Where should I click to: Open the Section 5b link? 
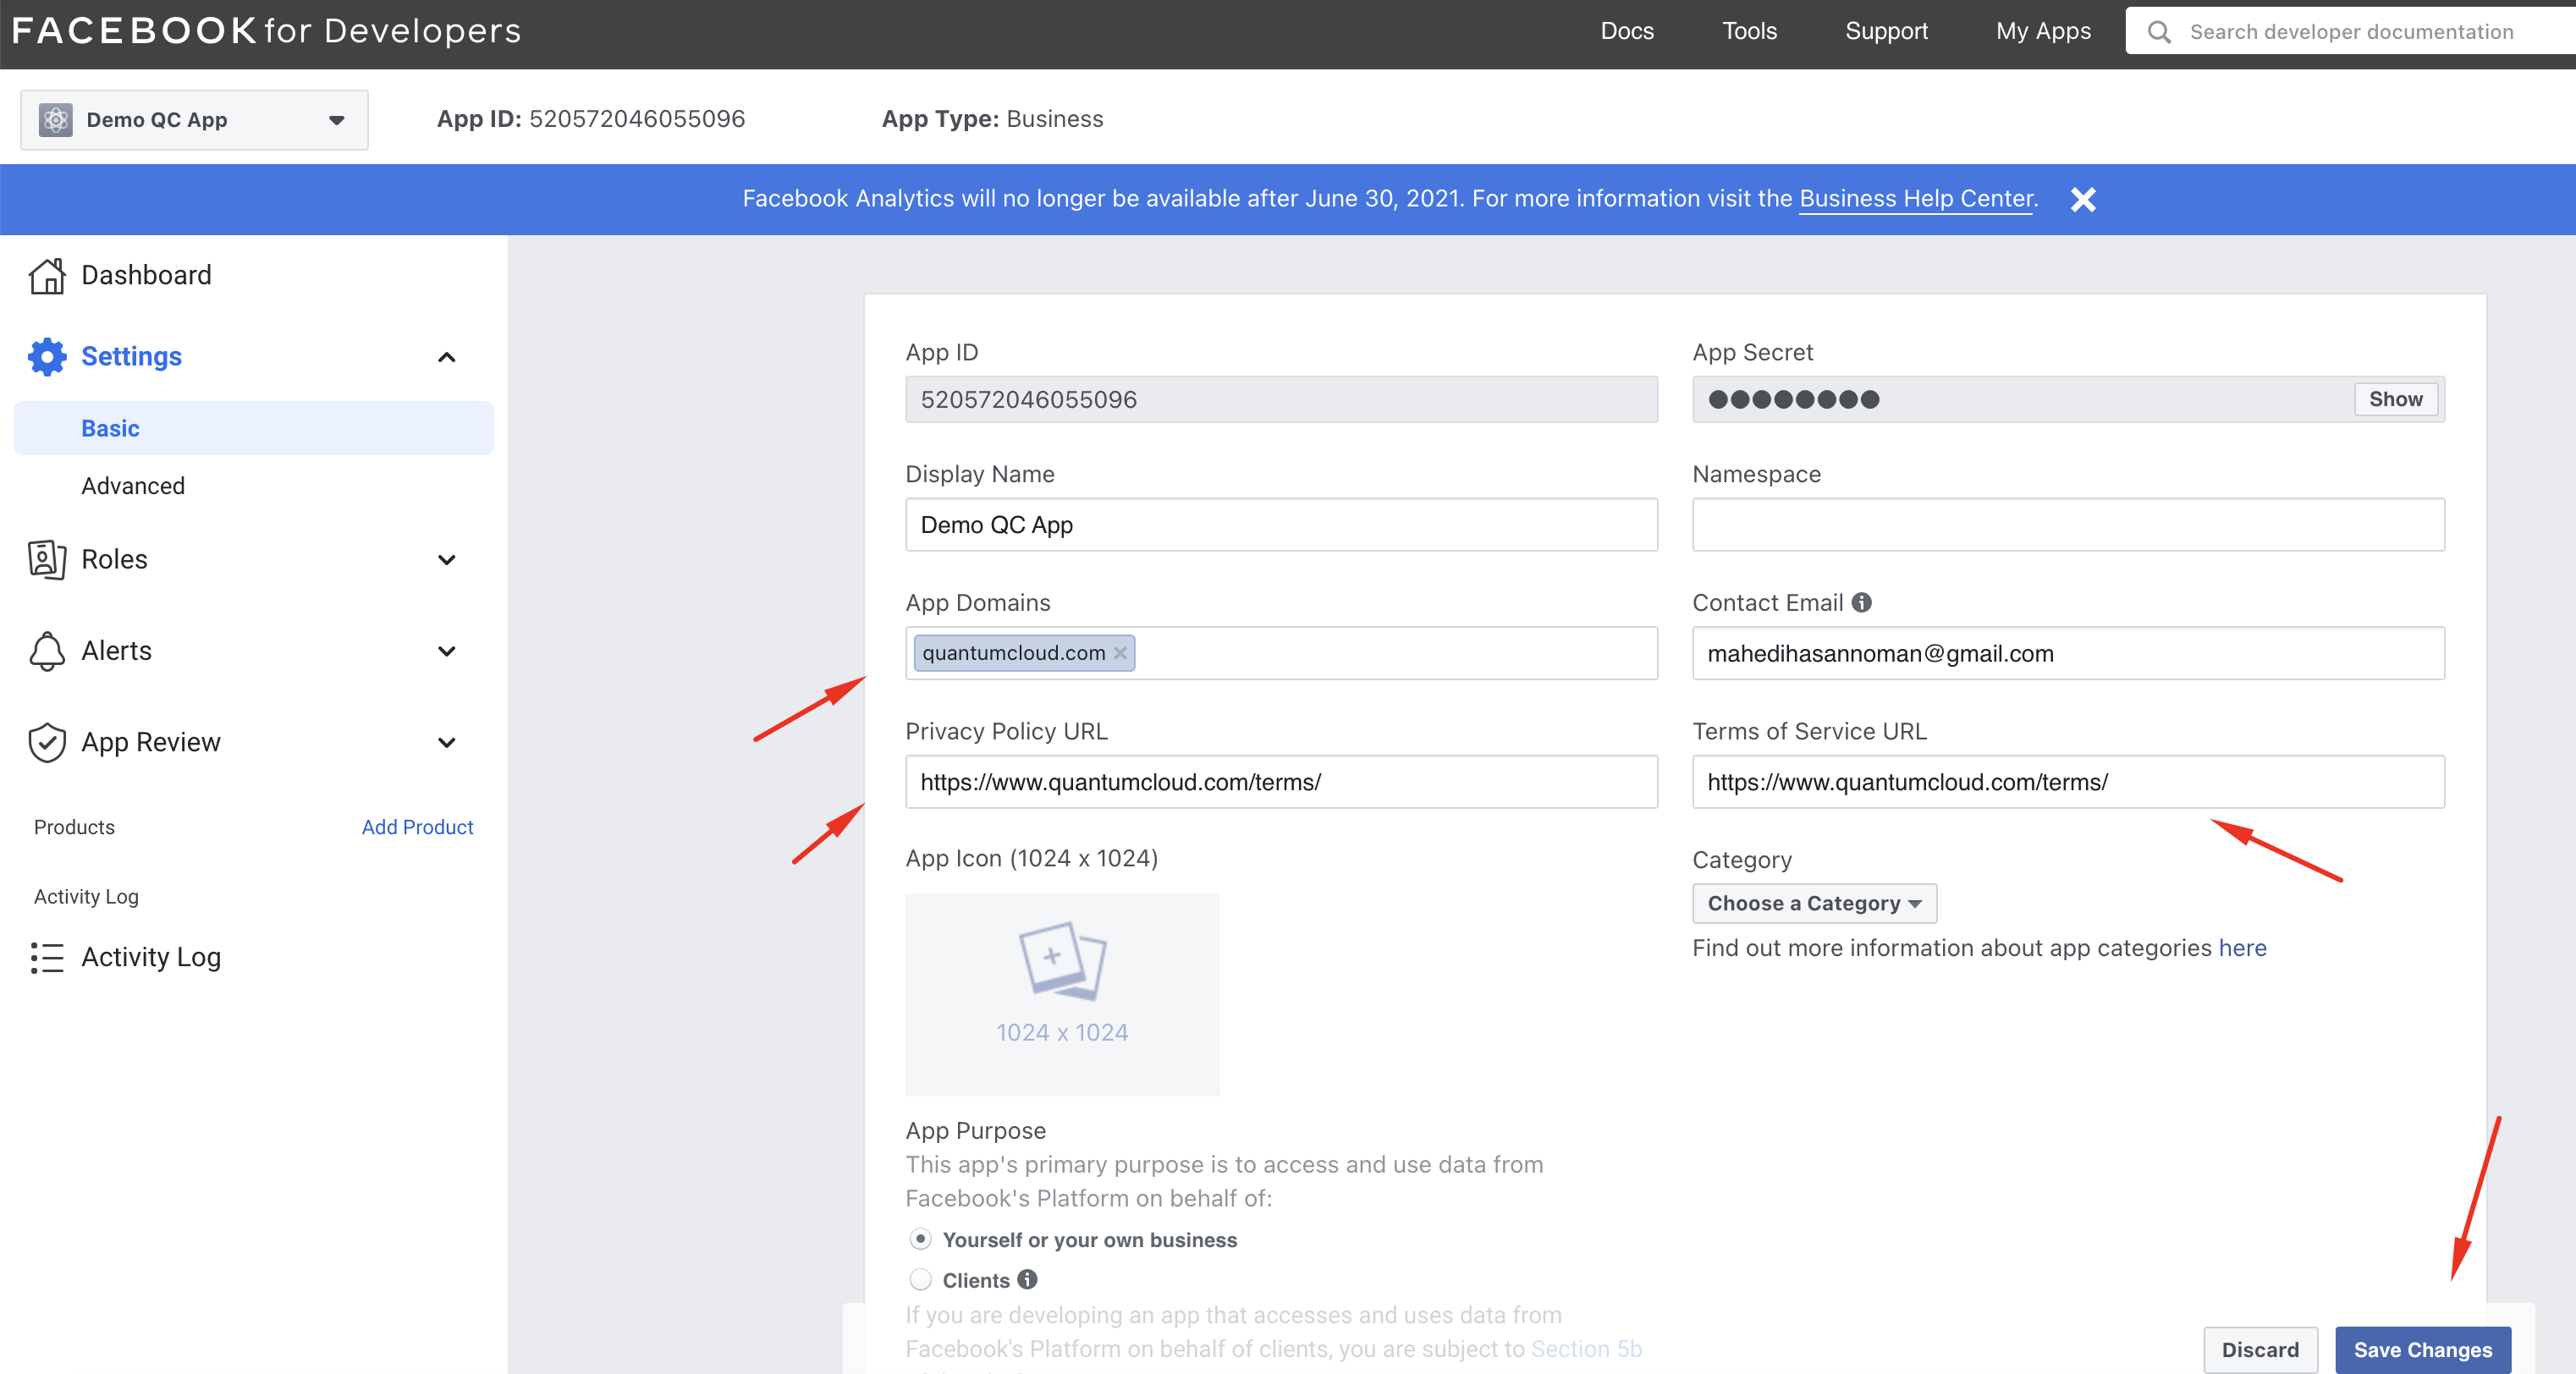pos(1586,1349)
